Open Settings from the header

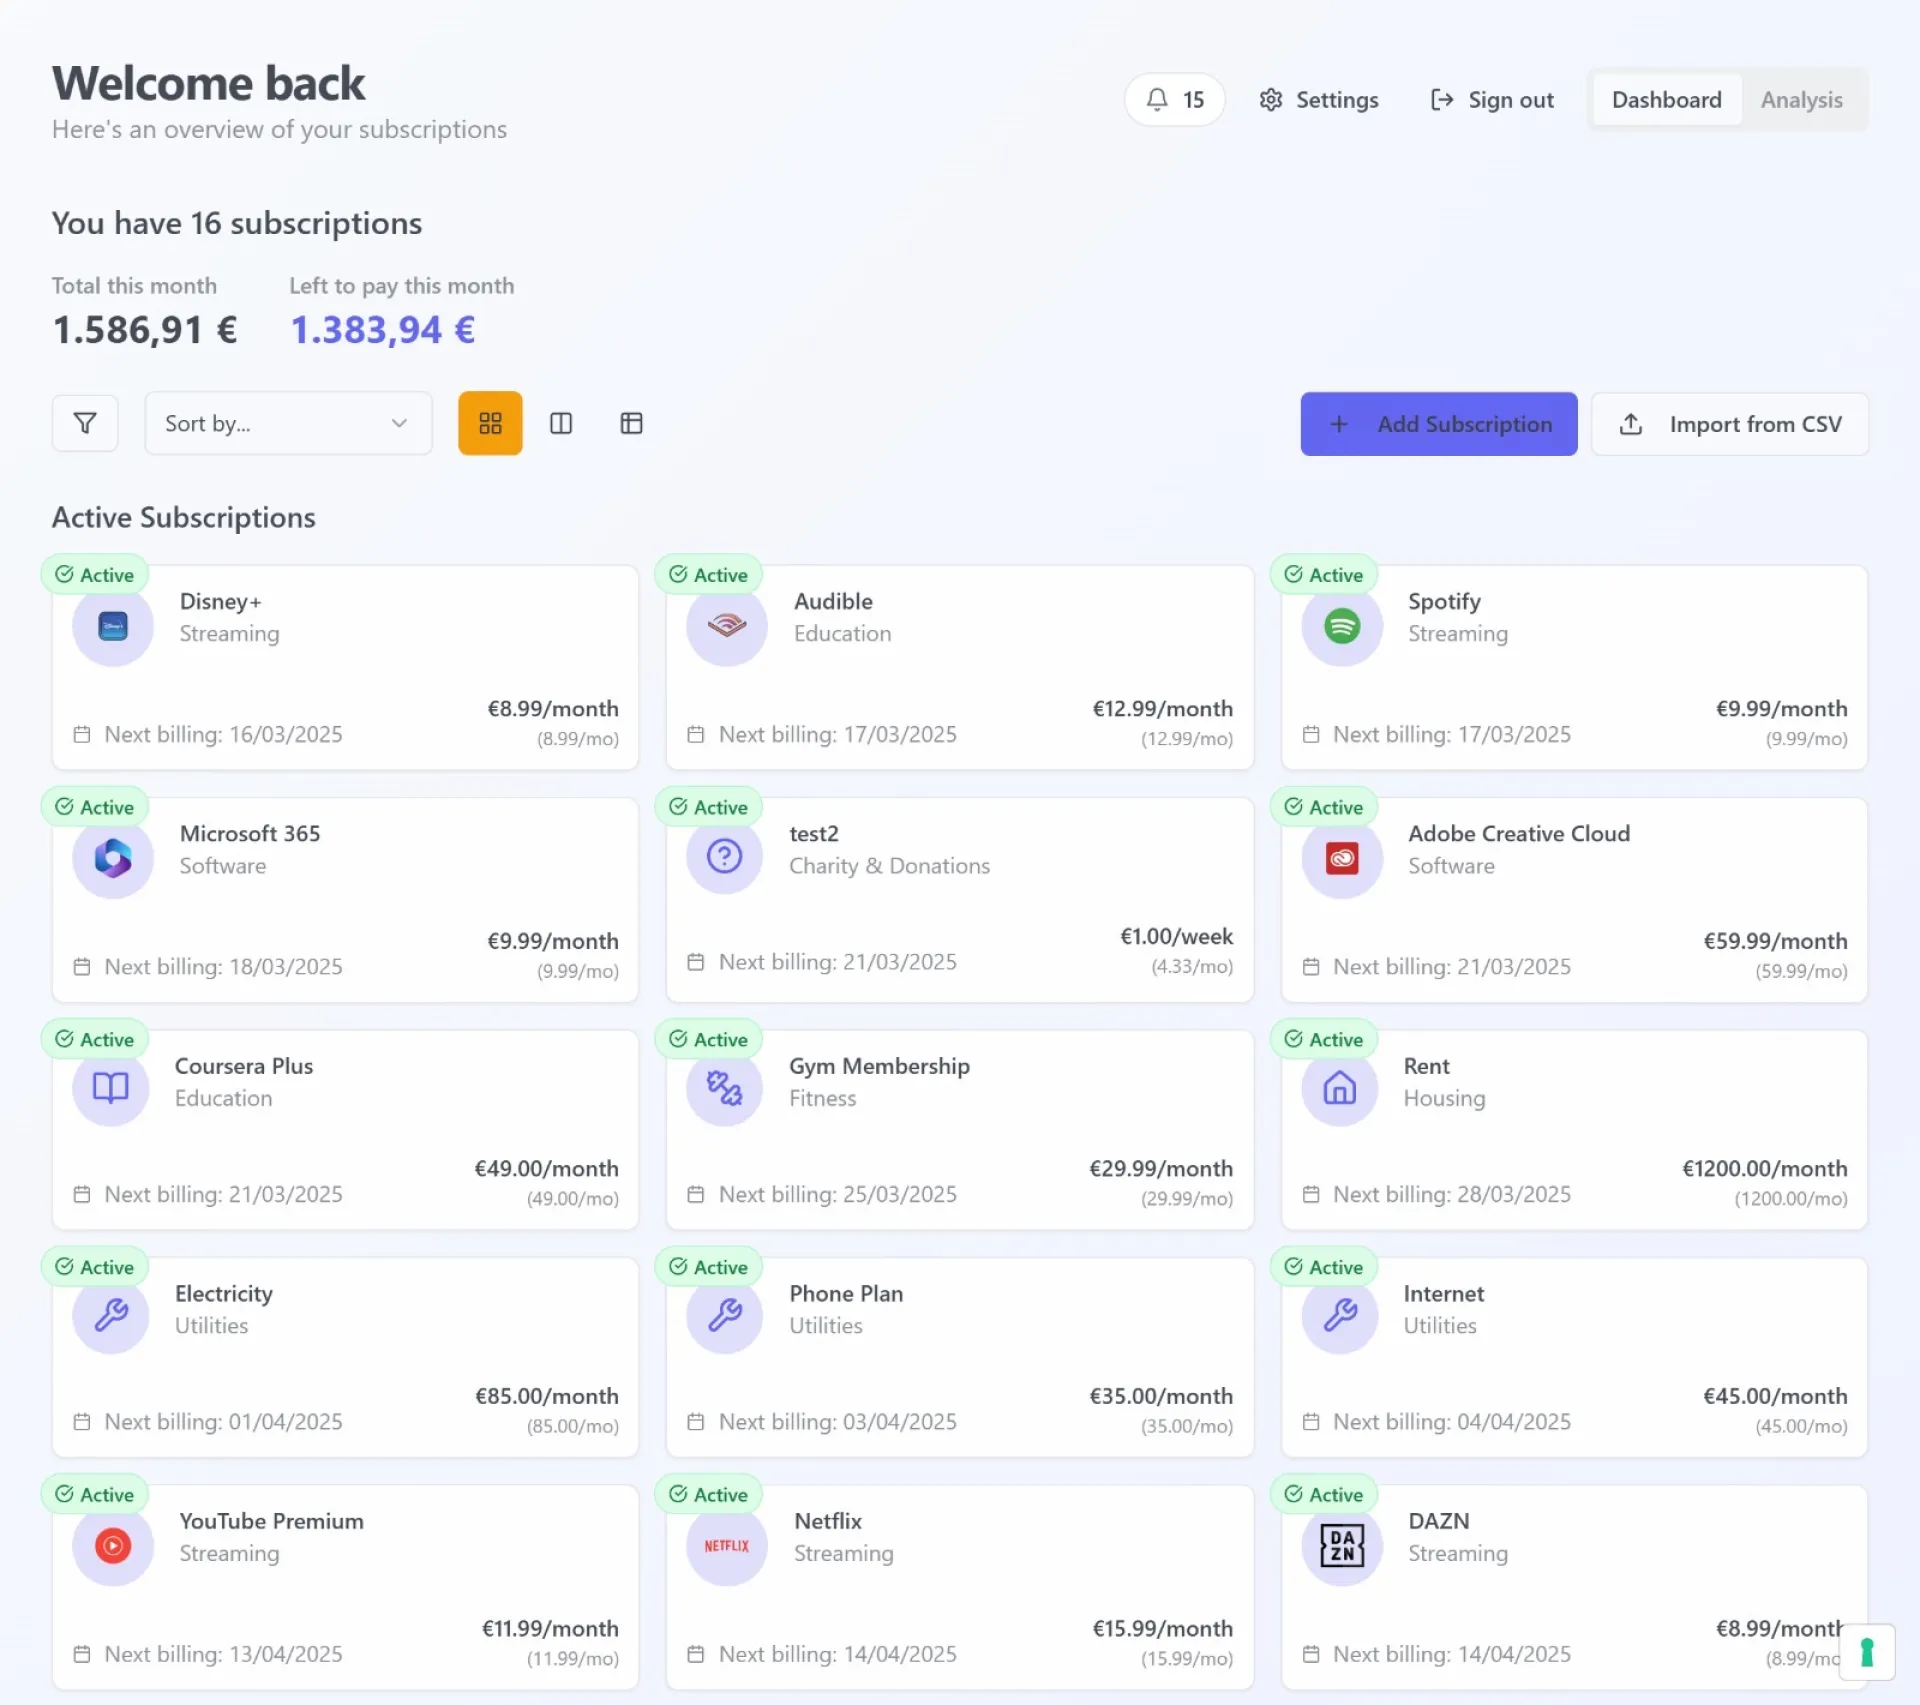pos(1318,100)
